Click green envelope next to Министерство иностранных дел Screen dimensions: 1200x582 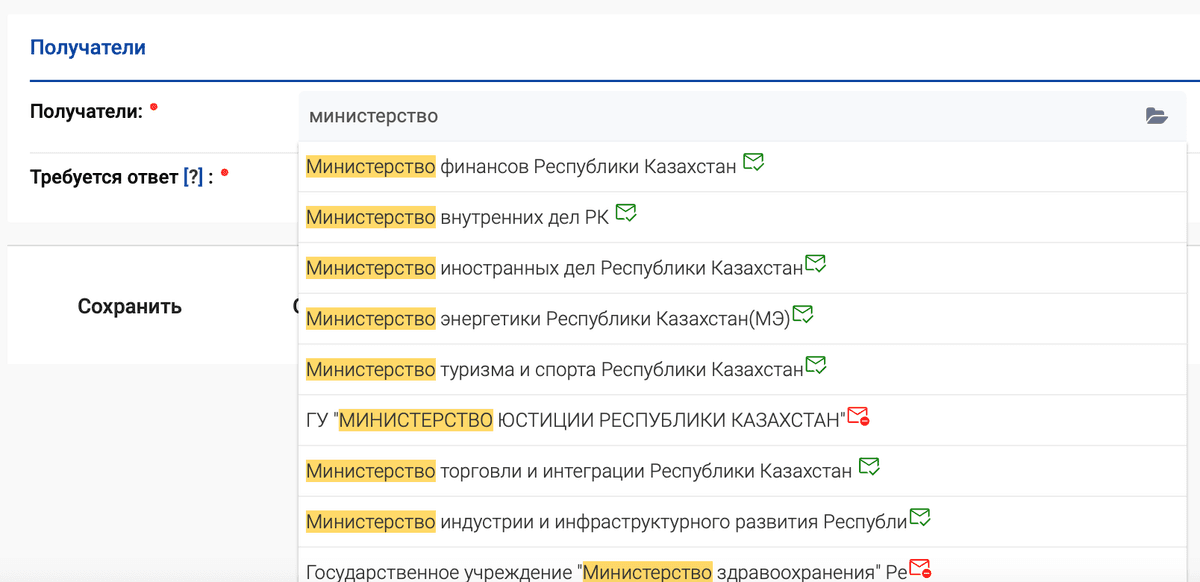pyautogui.click(x=815, y=265)
